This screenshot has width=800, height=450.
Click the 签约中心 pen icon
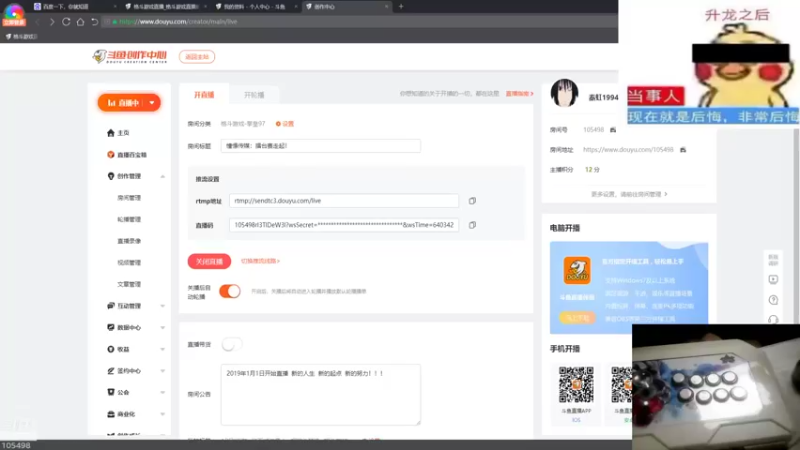tap(111, 371)
